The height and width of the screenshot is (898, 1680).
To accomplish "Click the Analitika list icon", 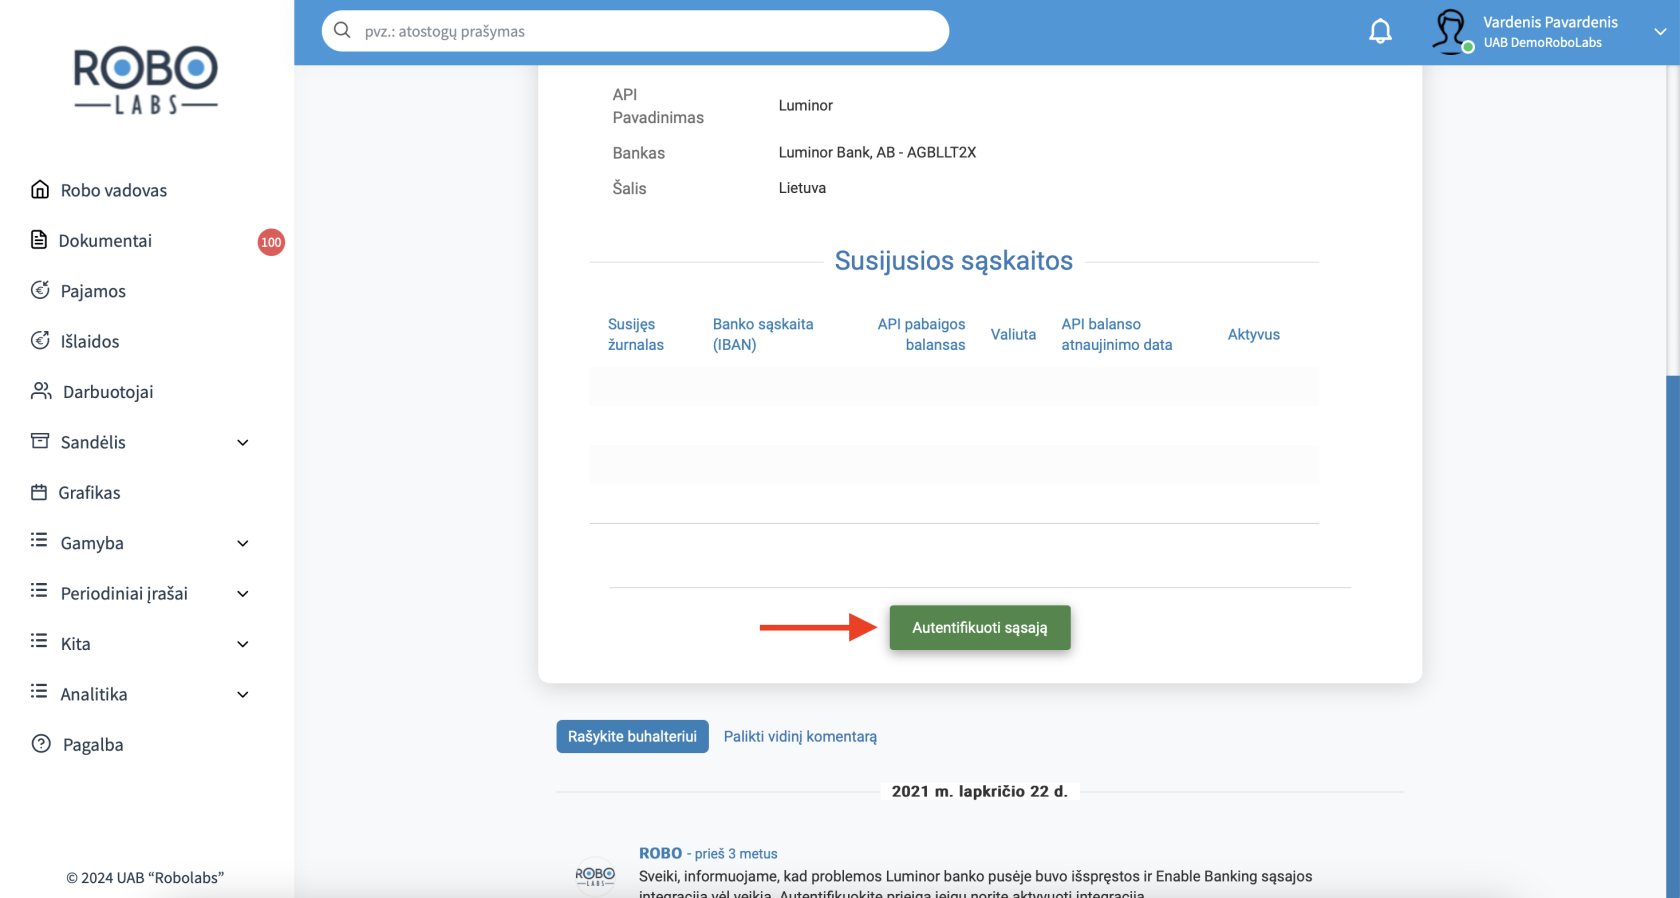I will [x=39, y=691].
